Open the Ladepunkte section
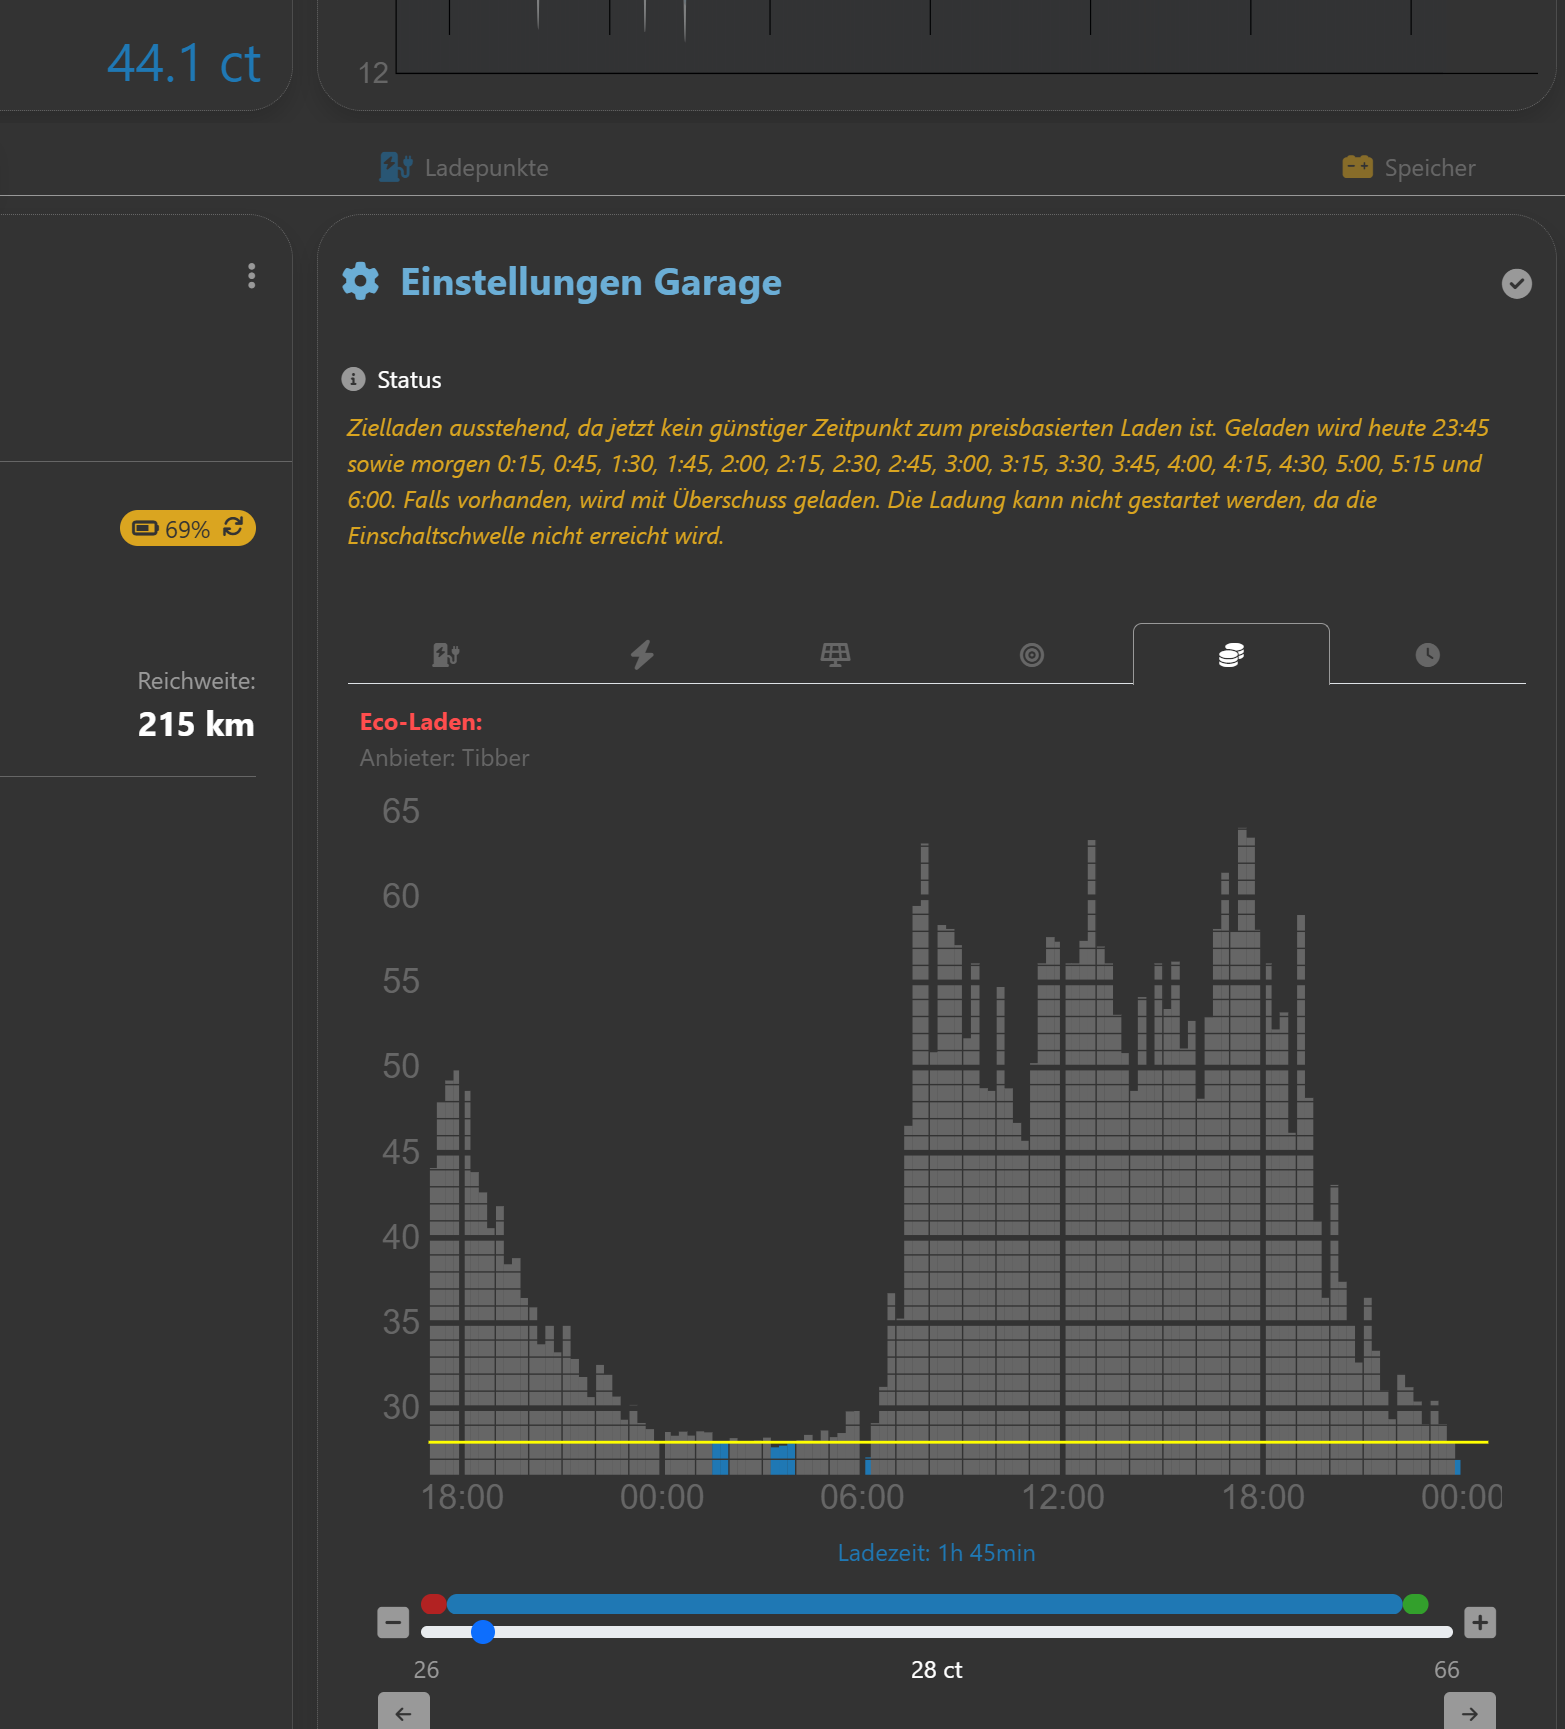Screen dimensions: 1565x1729 [465, 167]
